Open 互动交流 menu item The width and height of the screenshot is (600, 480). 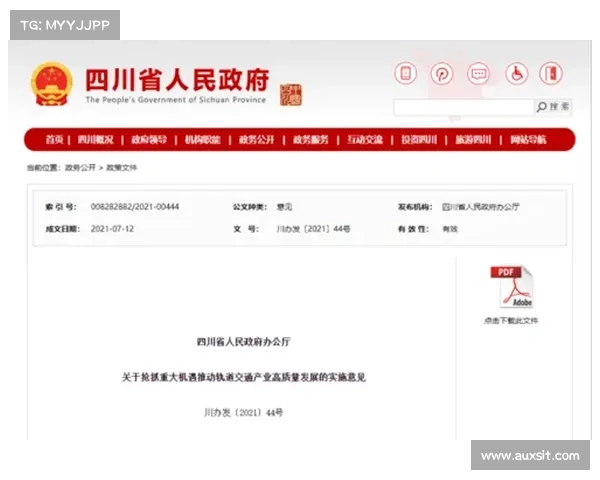coord(365,139)
